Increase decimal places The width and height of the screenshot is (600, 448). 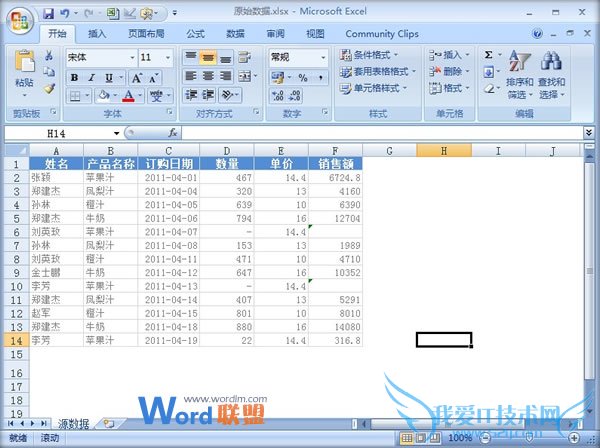pyautogui.click(x=277, y=95)
